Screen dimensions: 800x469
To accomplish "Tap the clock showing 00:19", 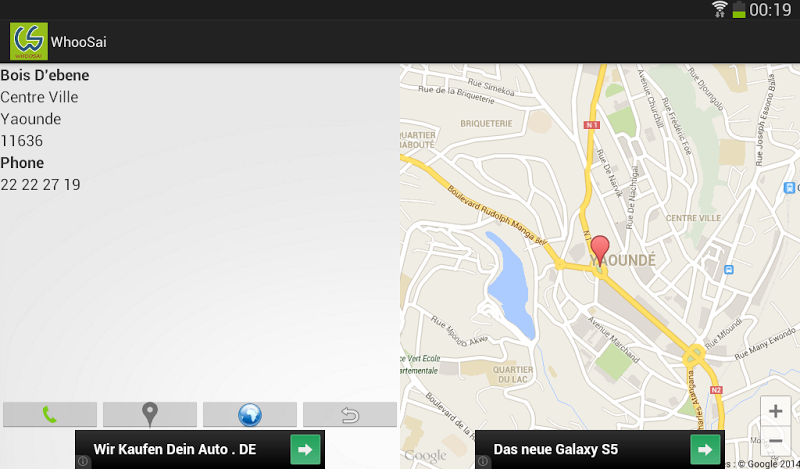I will pyautogui.click(x=770, y=10).
